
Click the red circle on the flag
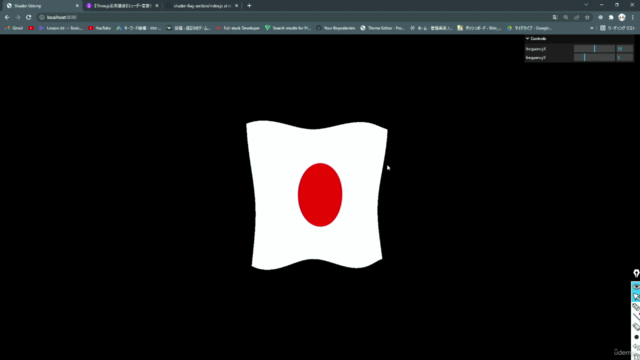click(x=320, y=195)
